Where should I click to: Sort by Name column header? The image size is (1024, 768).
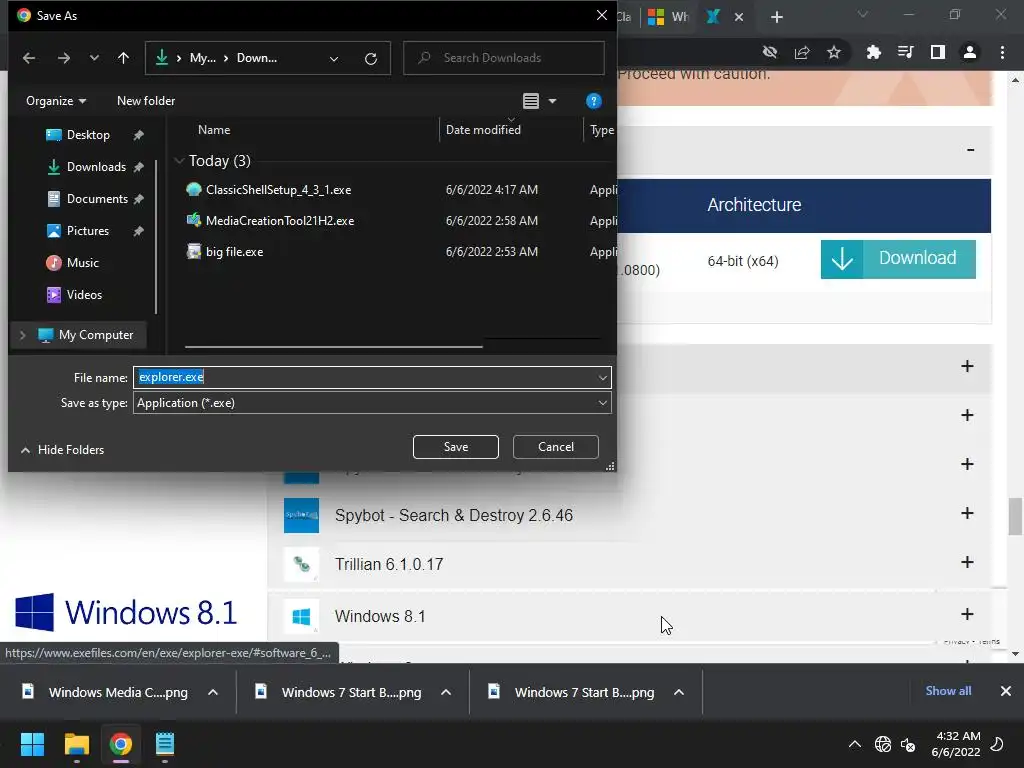[x=214, y=130]
